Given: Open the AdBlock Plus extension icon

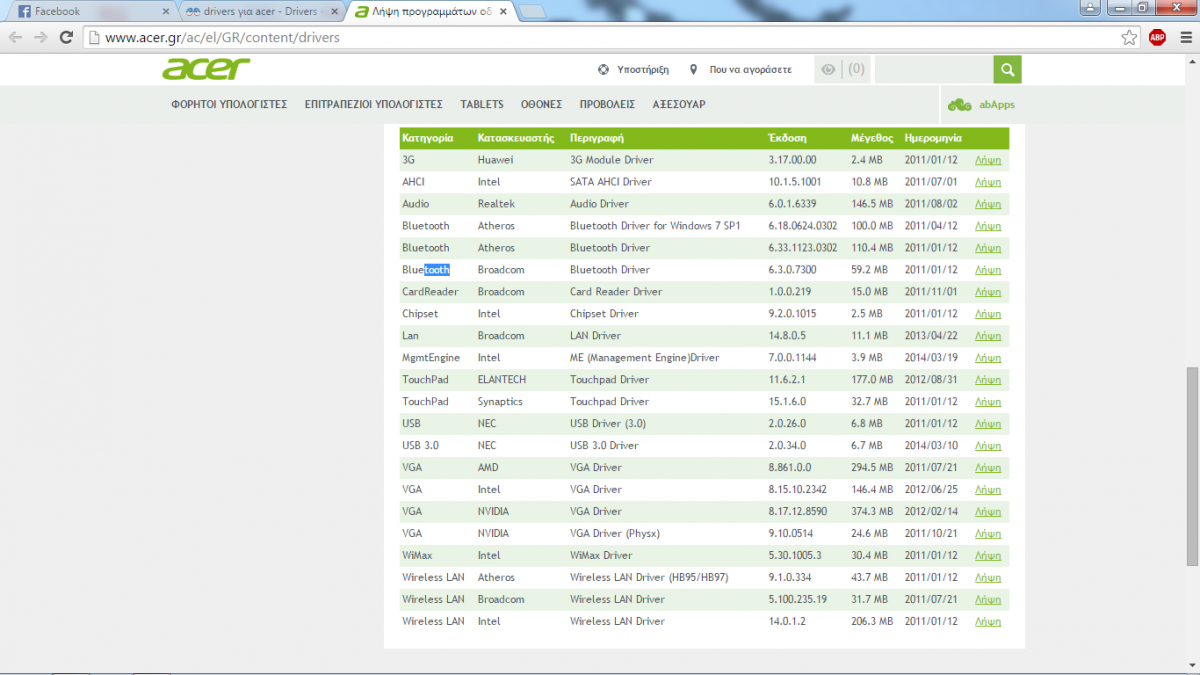Looking at the screenshot, I should 1157,37.
